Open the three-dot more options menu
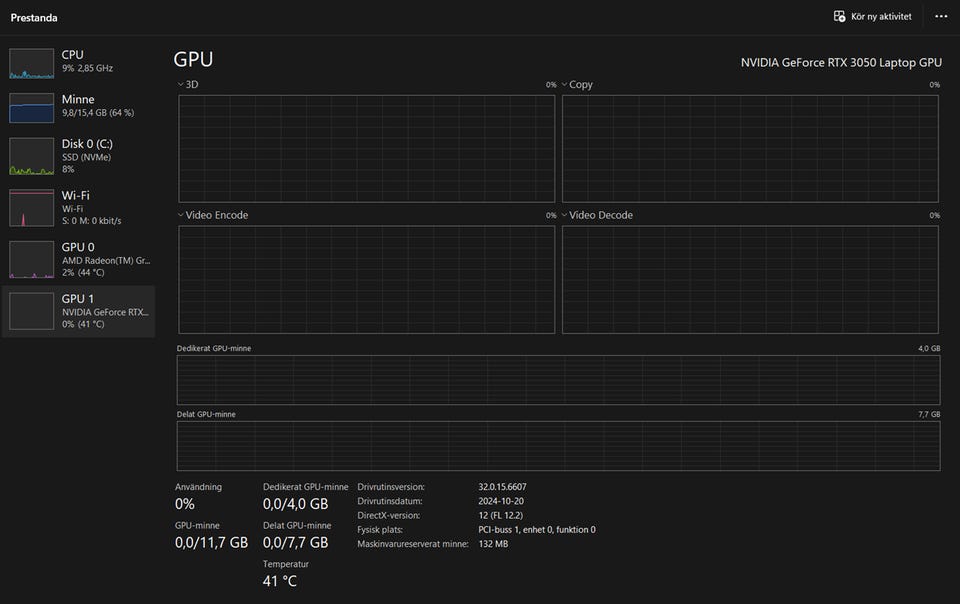 (x=940, y=17)
